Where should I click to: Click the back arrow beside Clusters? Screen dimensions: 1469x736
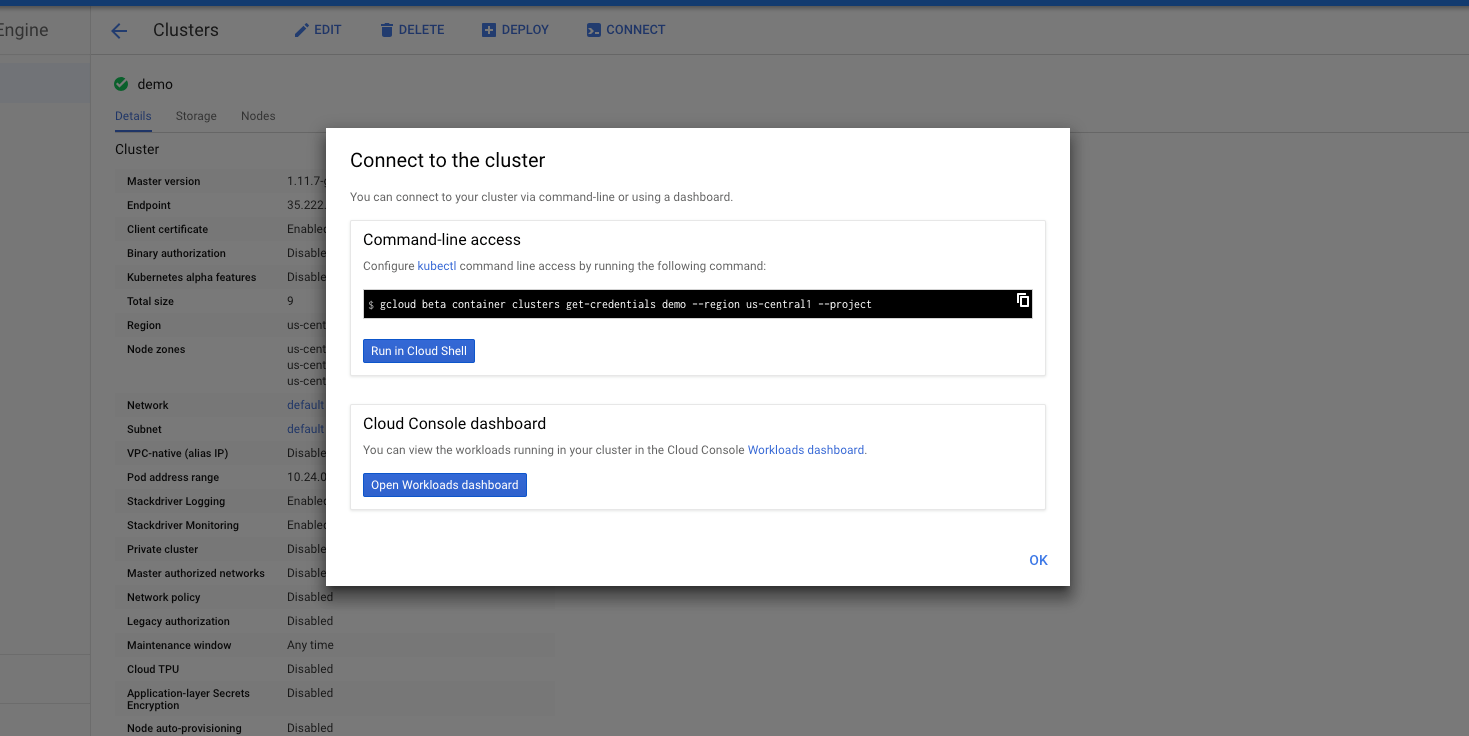coord(119,31)
